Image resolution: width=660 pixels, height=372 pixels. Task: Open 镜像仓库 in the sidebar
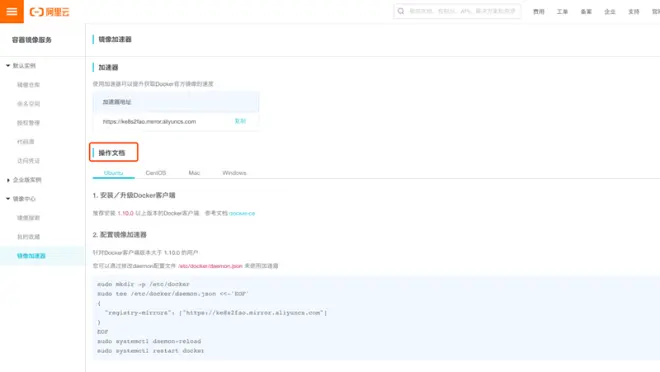point(28,85)
